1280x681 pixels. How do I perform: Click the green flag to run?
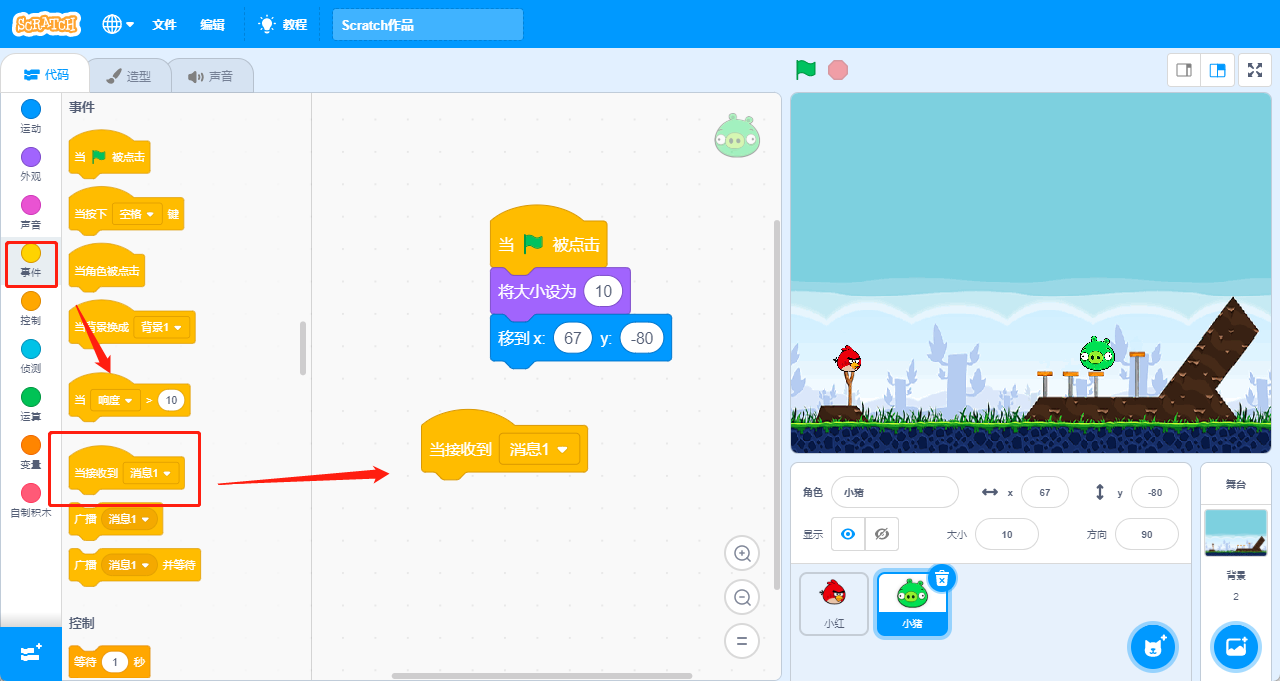tap(806, 70)
